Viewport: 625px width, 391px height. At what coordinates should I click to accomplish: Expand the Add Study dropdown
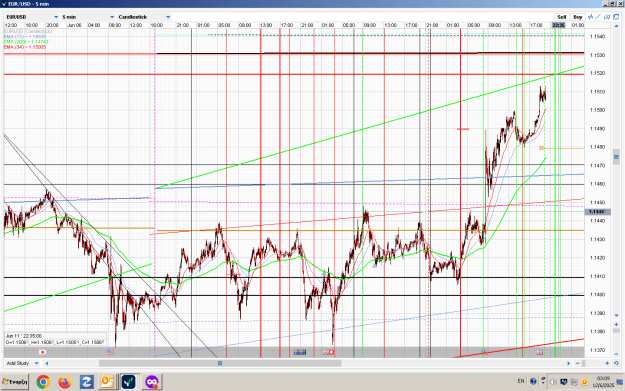[x=22, y=363]
